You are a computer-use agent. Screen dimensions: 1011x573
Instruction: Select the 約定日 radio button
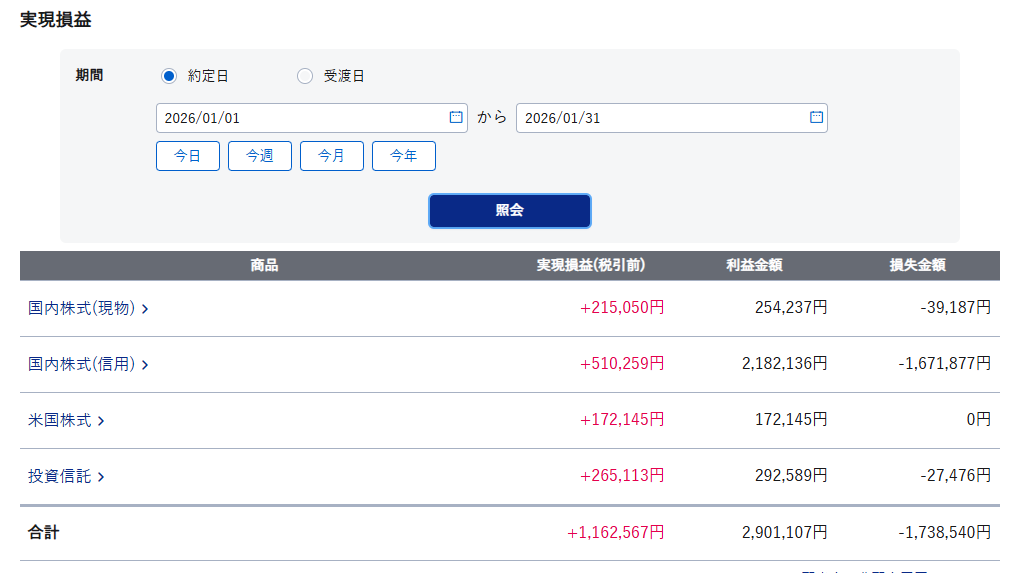[169, 76]
